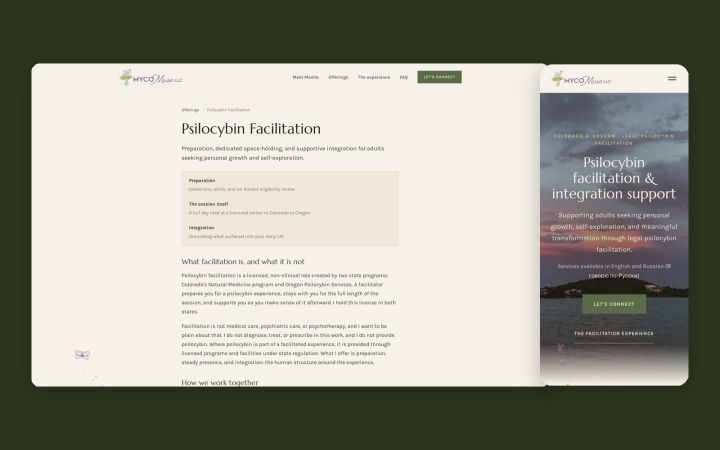Select the Integration summary row

[290, 232]
